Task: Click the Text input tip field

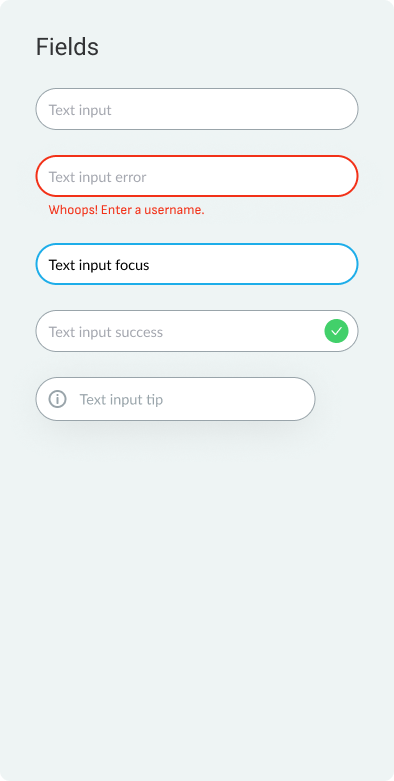Action: (x=175, y=399)
